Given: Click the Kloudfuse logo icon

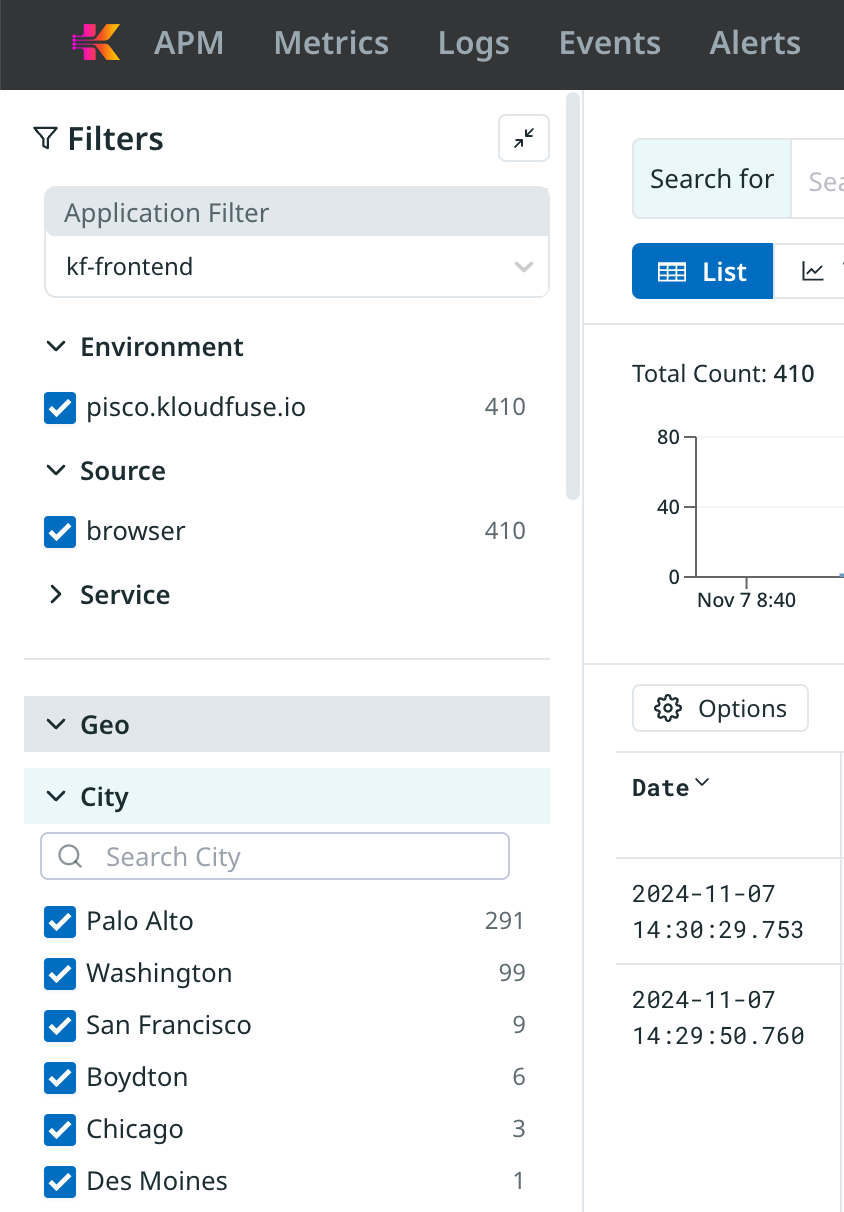Looking at the screenshot, I should (x=96, y=43).
